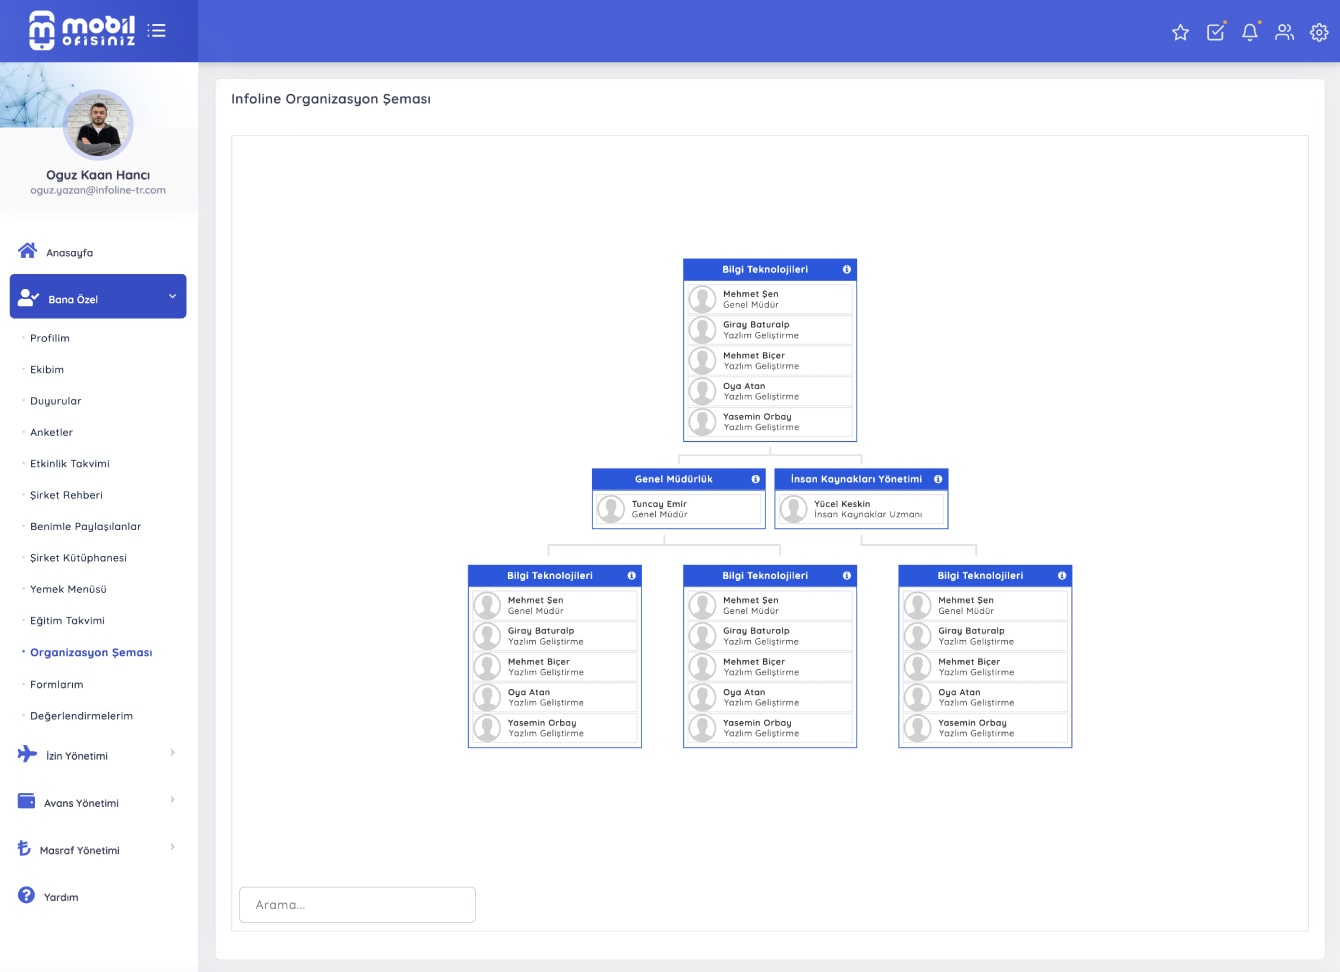Open Yardım link in sidebar

point(61,897)
